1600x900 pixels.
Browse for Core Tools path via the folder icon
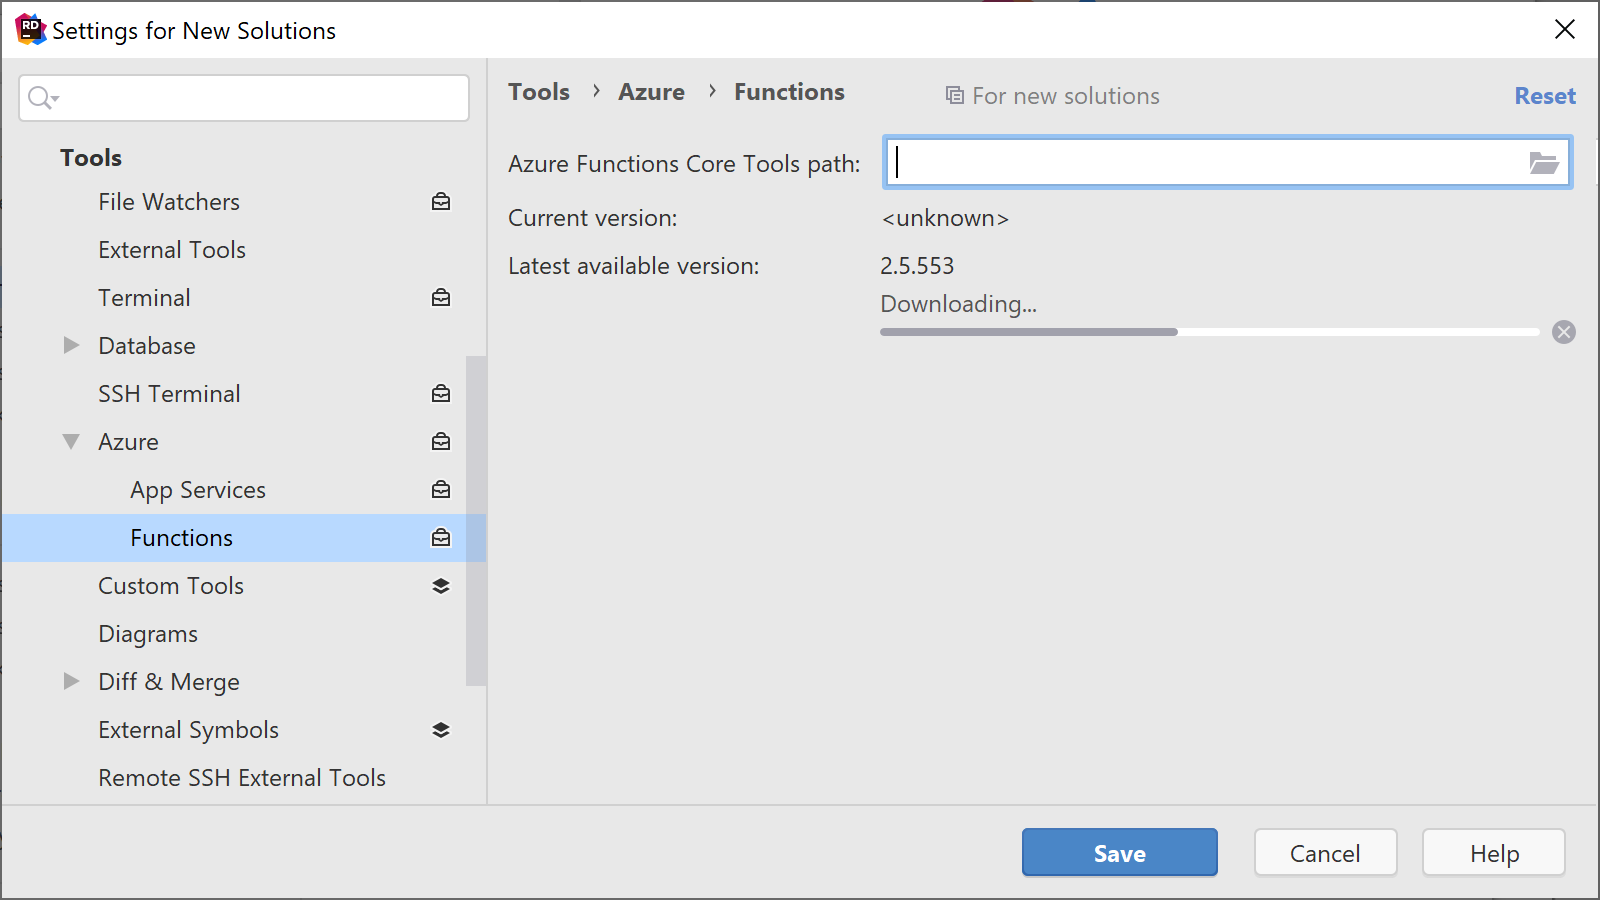point(1544,163)
